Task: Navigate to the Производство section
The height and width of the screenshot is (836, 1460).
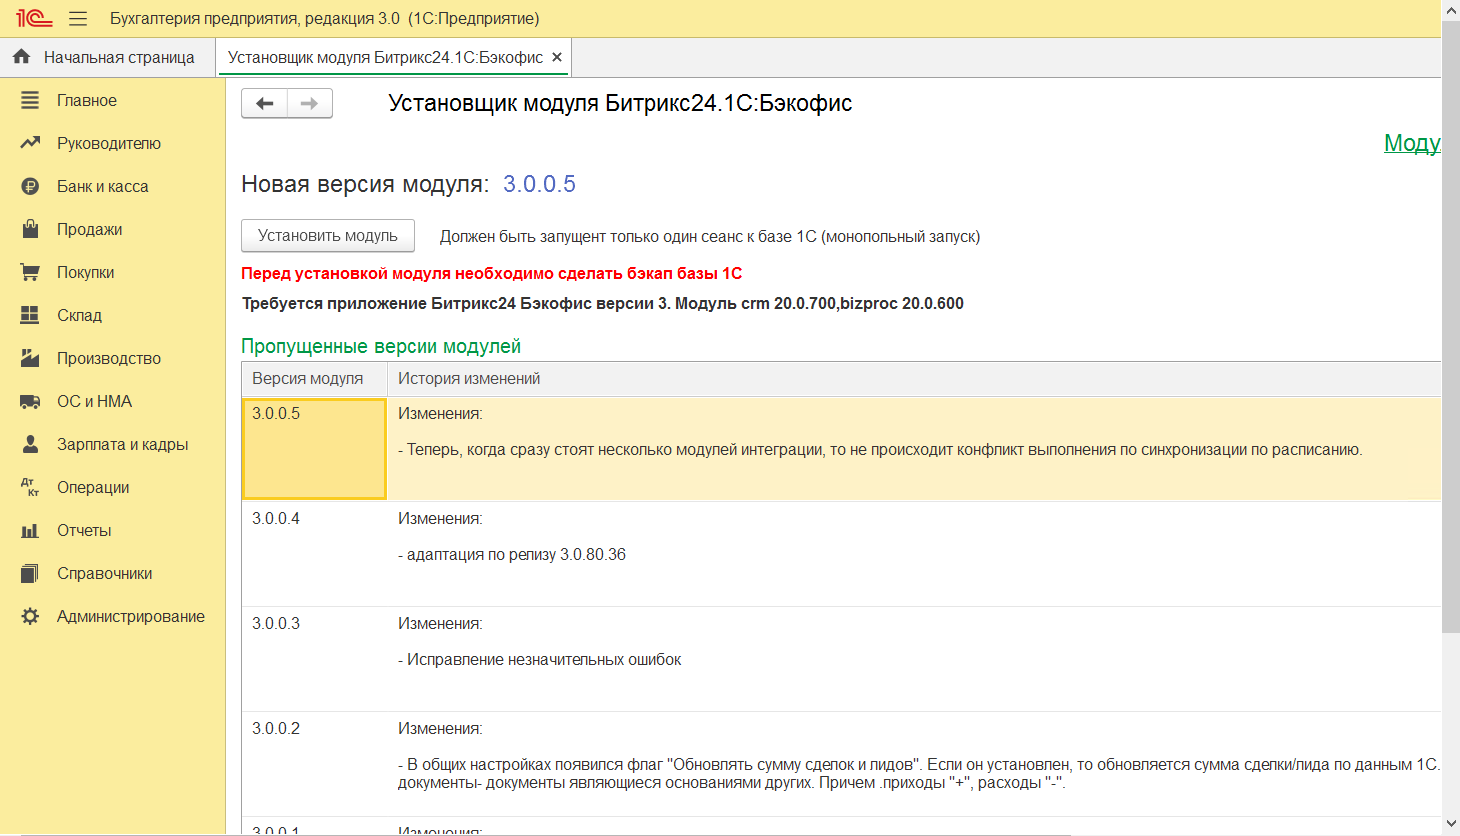Action: (109, 358)
